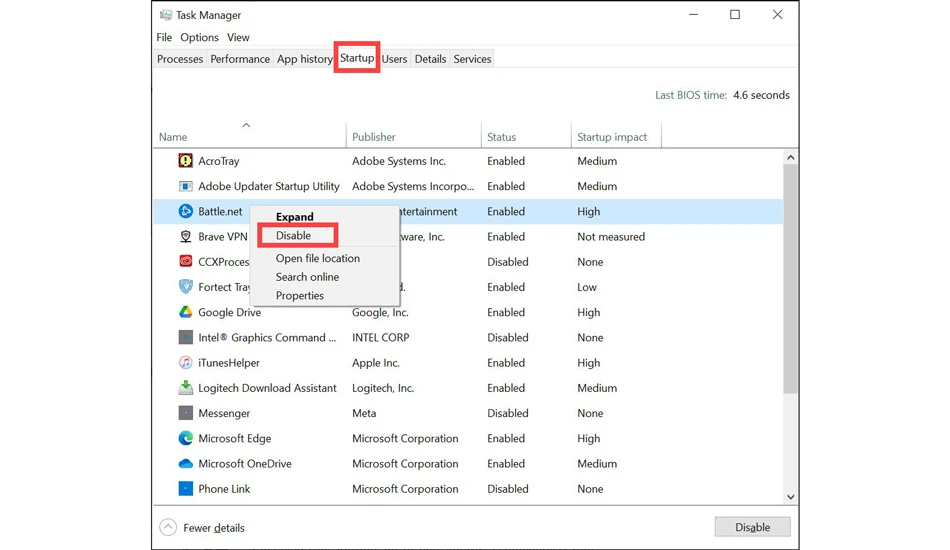950x550 pixels.
Task: Choose Properties in the context menu
Action: tap(299, 296)
